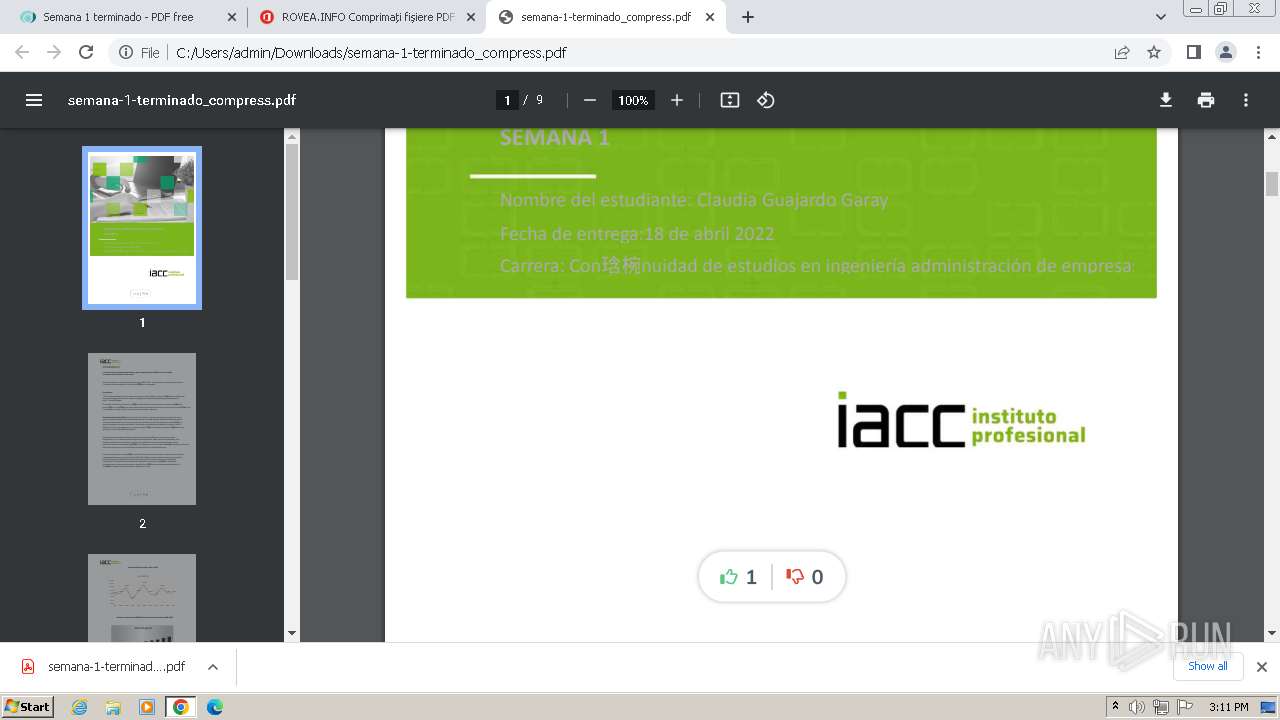Share this page icon in address bar
The height and width of the screenshot is (720, 1280).
[1122, 52]
